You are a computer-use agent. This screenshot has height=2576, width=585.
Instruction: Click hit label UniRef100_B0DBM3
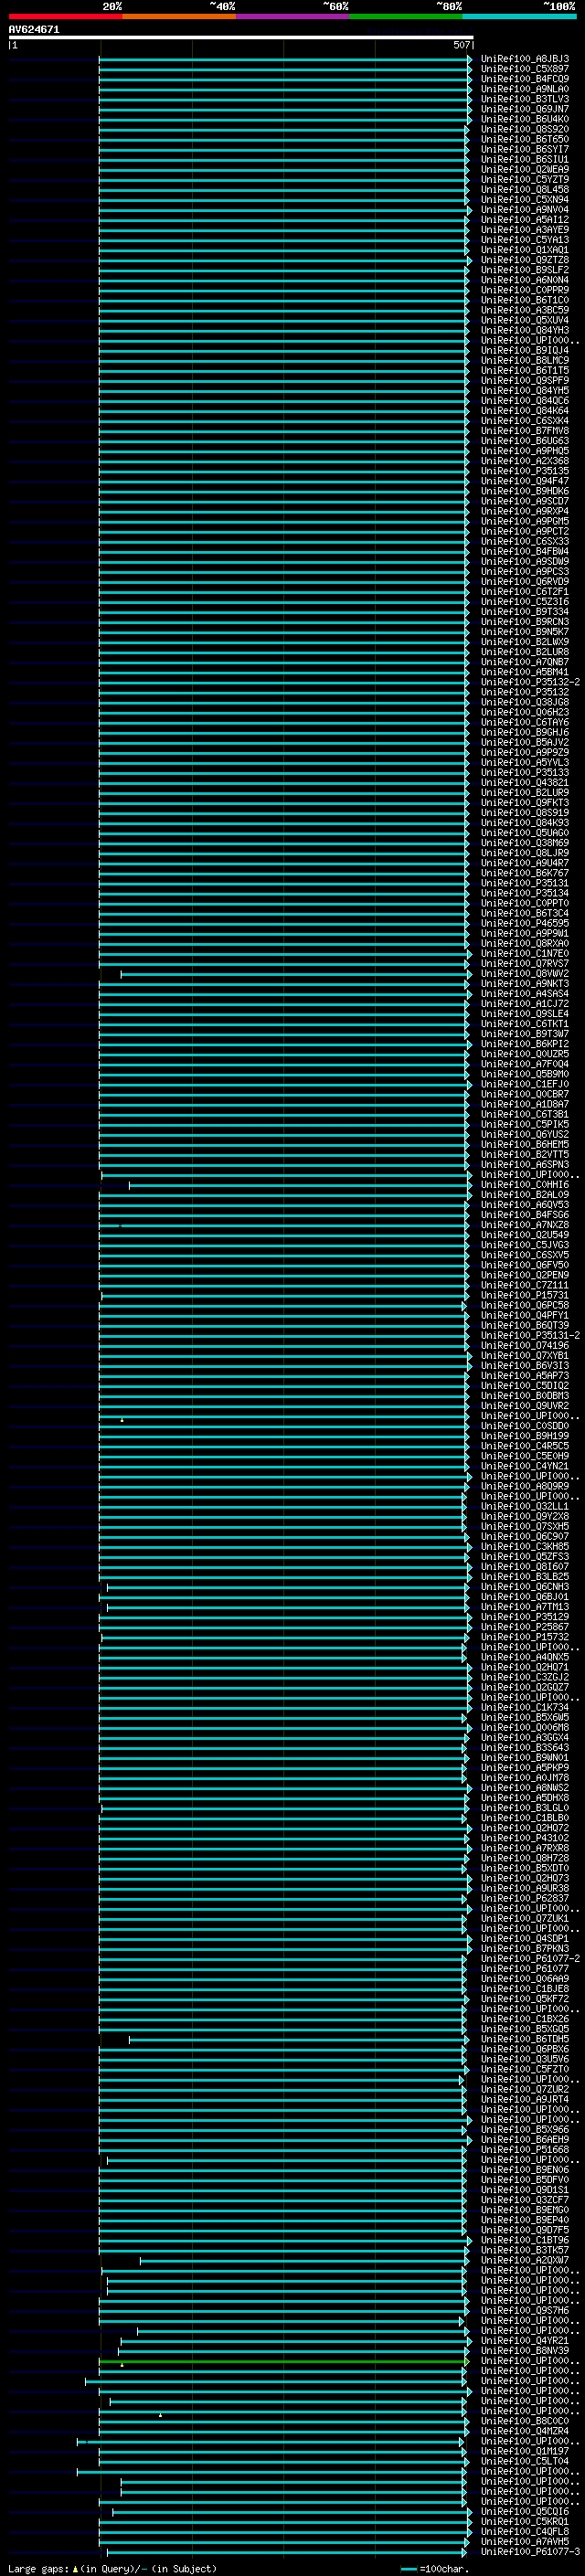point(525,1396)
